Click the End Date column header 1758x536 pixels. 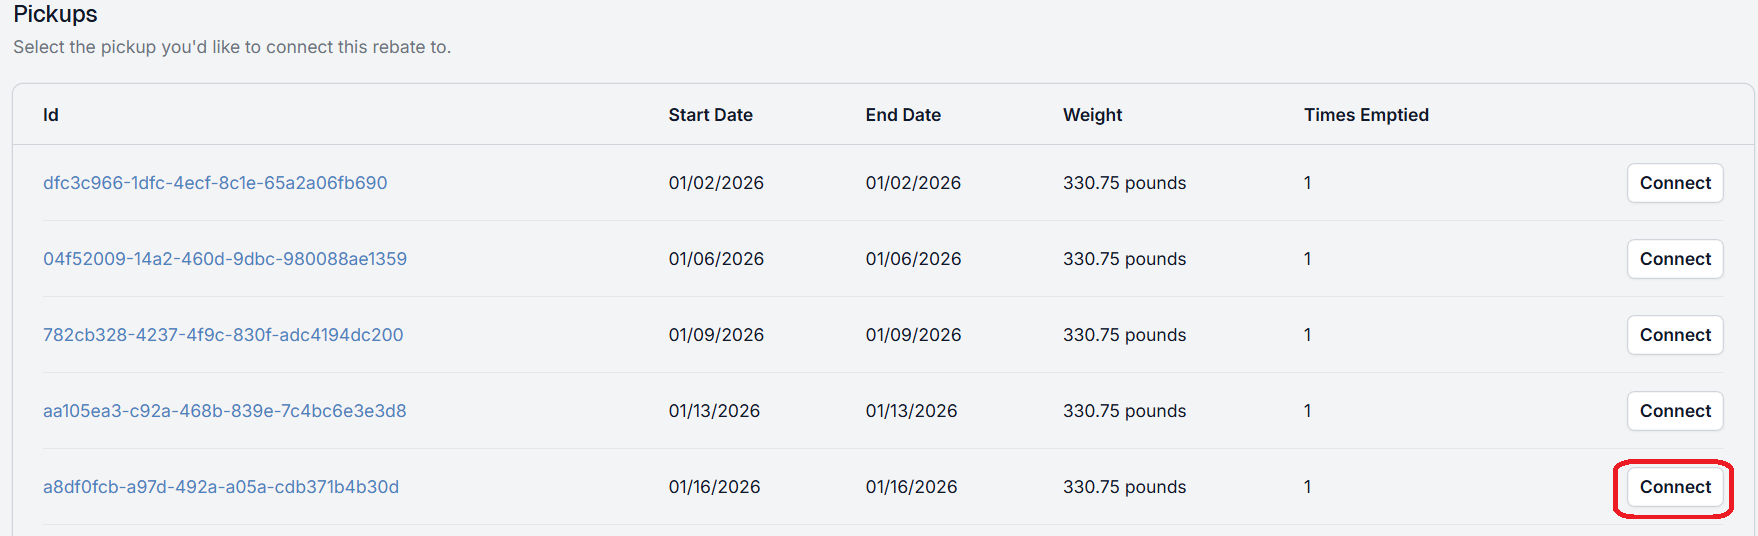(x=903, y=115)
